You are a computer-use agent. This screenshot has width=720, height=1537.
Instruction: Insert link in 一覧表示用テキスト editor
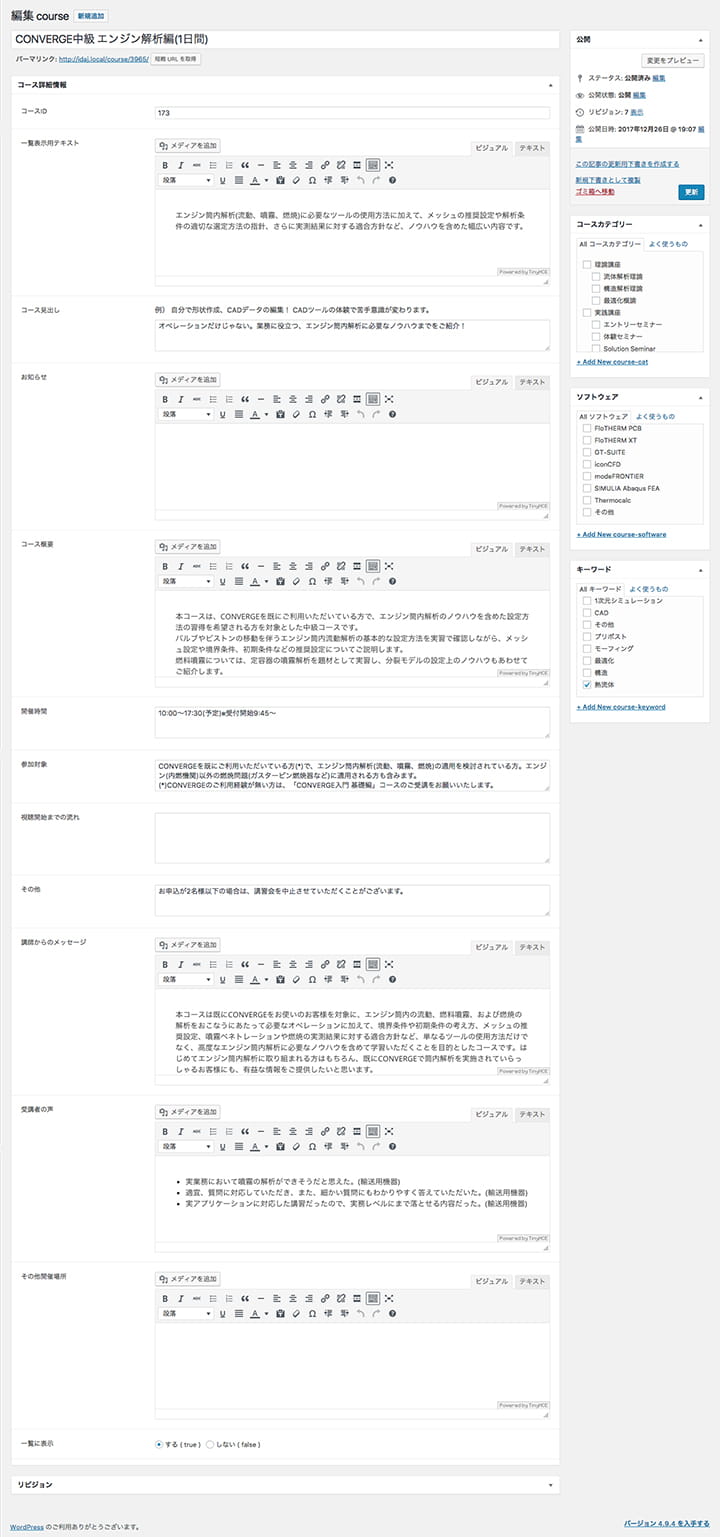click(325, 164)
